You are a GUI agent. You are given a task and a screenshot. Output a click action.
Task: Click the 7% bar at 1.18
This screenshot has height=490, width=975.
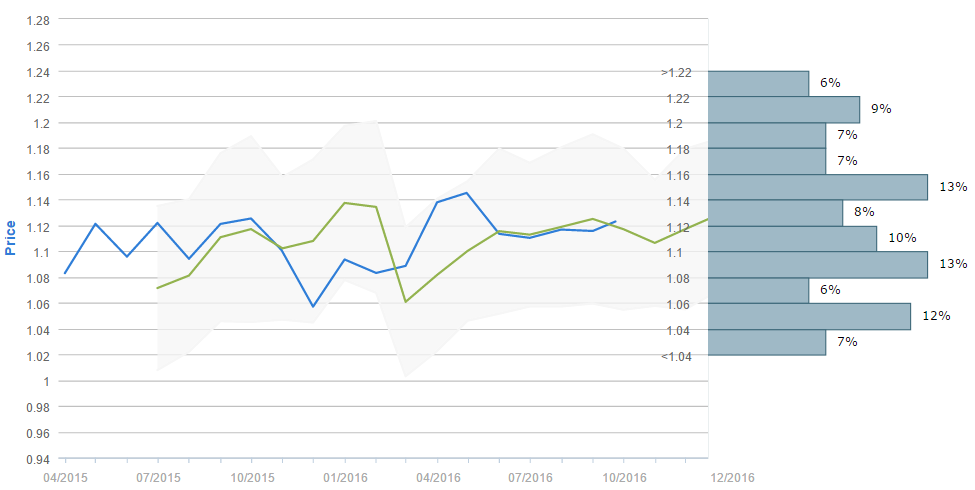click(766, 161)
